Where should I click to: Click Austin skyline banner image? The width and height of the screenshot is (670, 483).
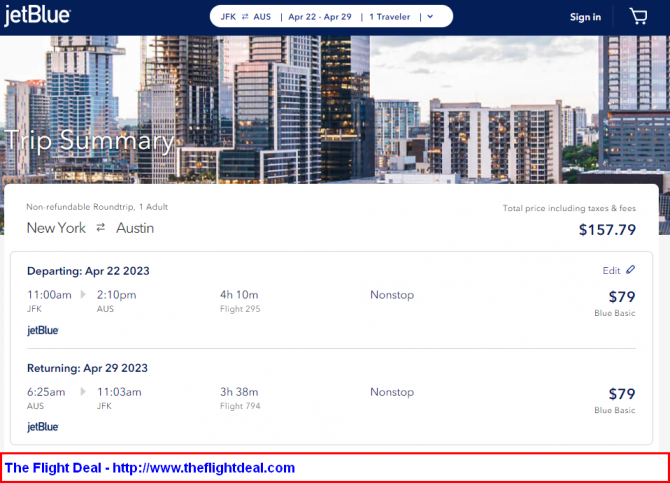(335, 109)
